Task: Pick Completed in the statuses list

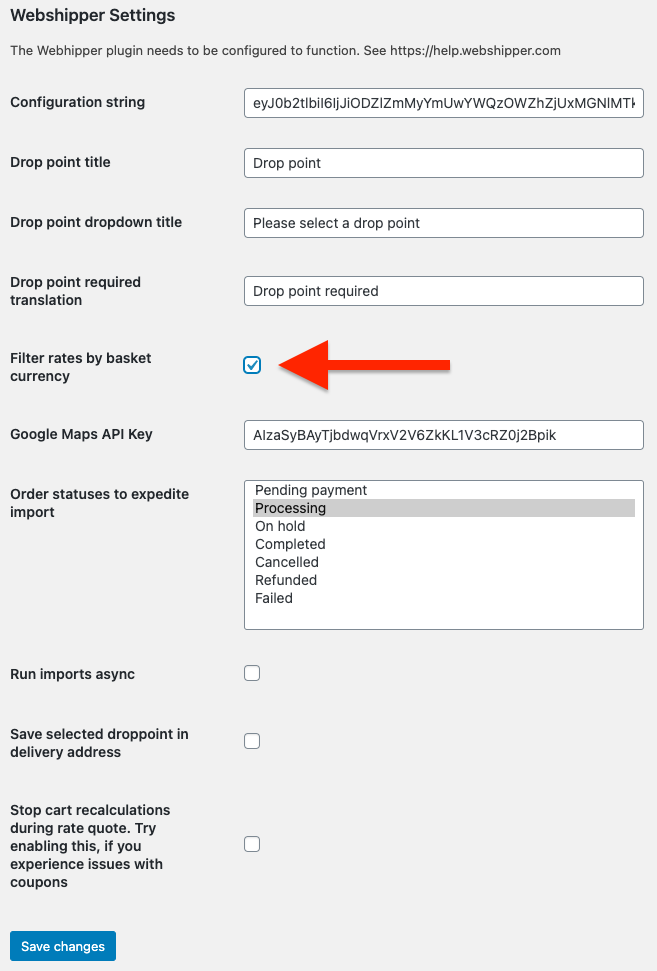Action: 444,544
